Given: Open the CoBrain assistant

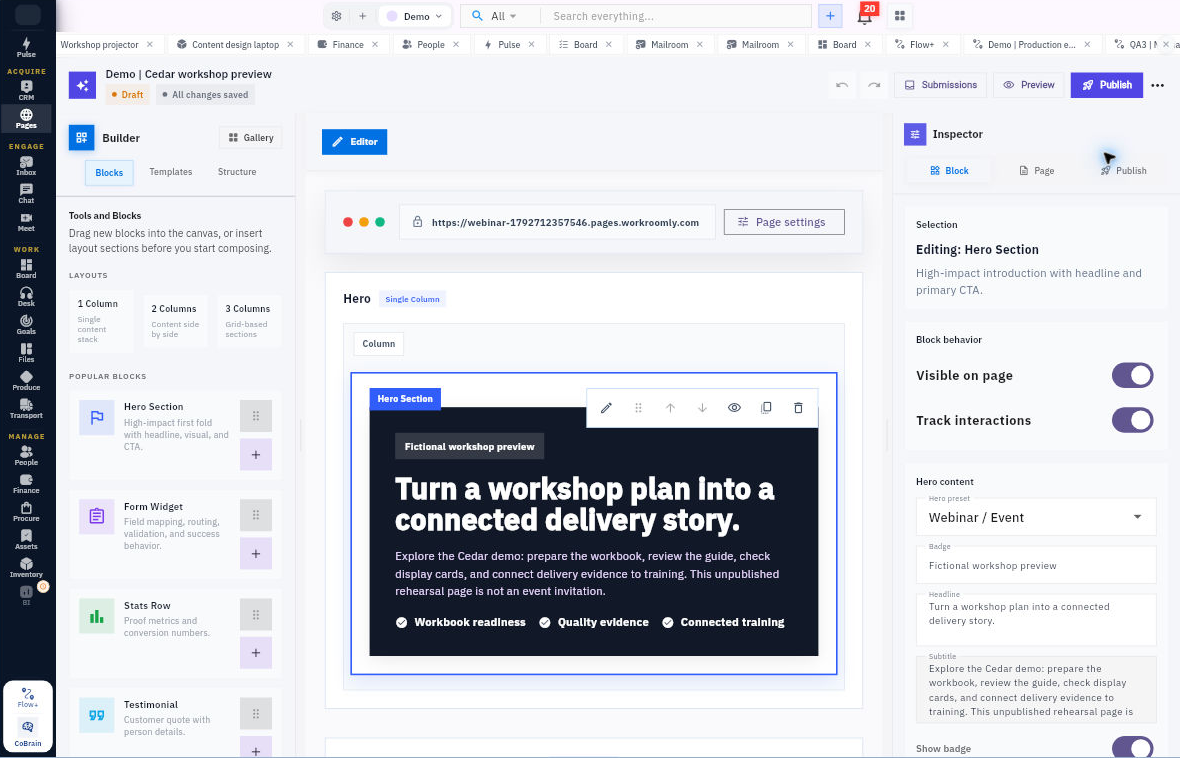Looking at the screenshot, I should 28,732.
